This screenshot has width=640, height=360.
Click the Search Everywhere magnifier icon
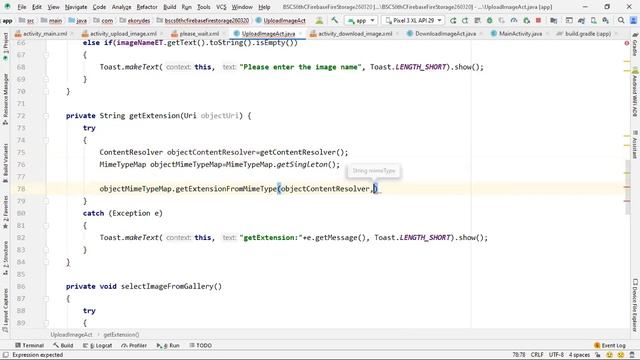(621, 20)
